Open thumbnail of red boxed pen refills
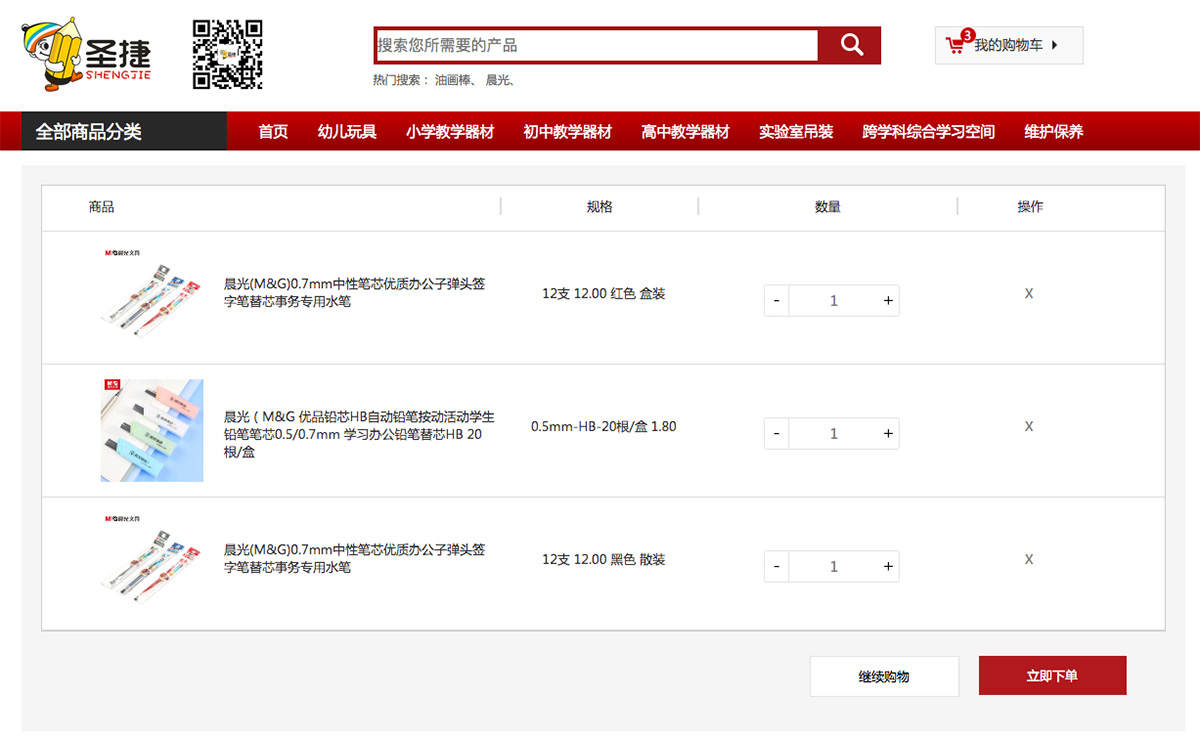Screen dimensions: 1200x738 152,297
